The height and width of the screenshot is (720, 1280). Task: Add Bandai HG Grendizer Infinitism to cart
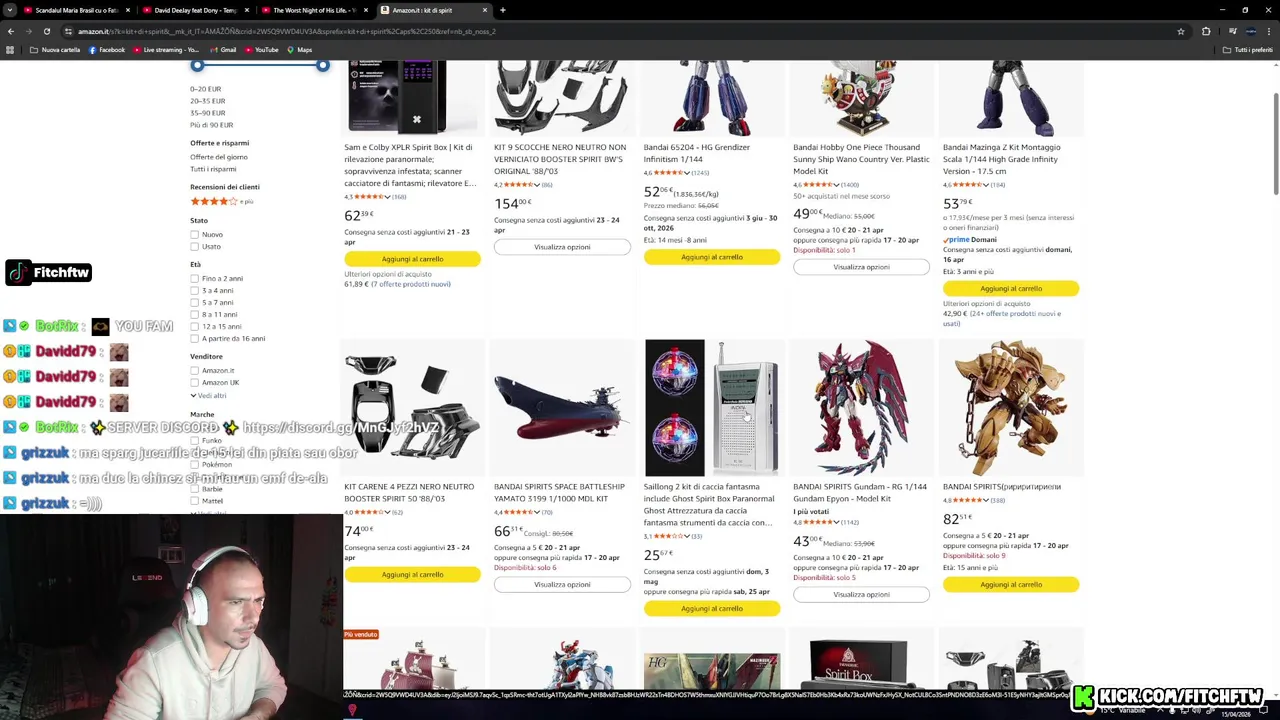tap(711, 257)
